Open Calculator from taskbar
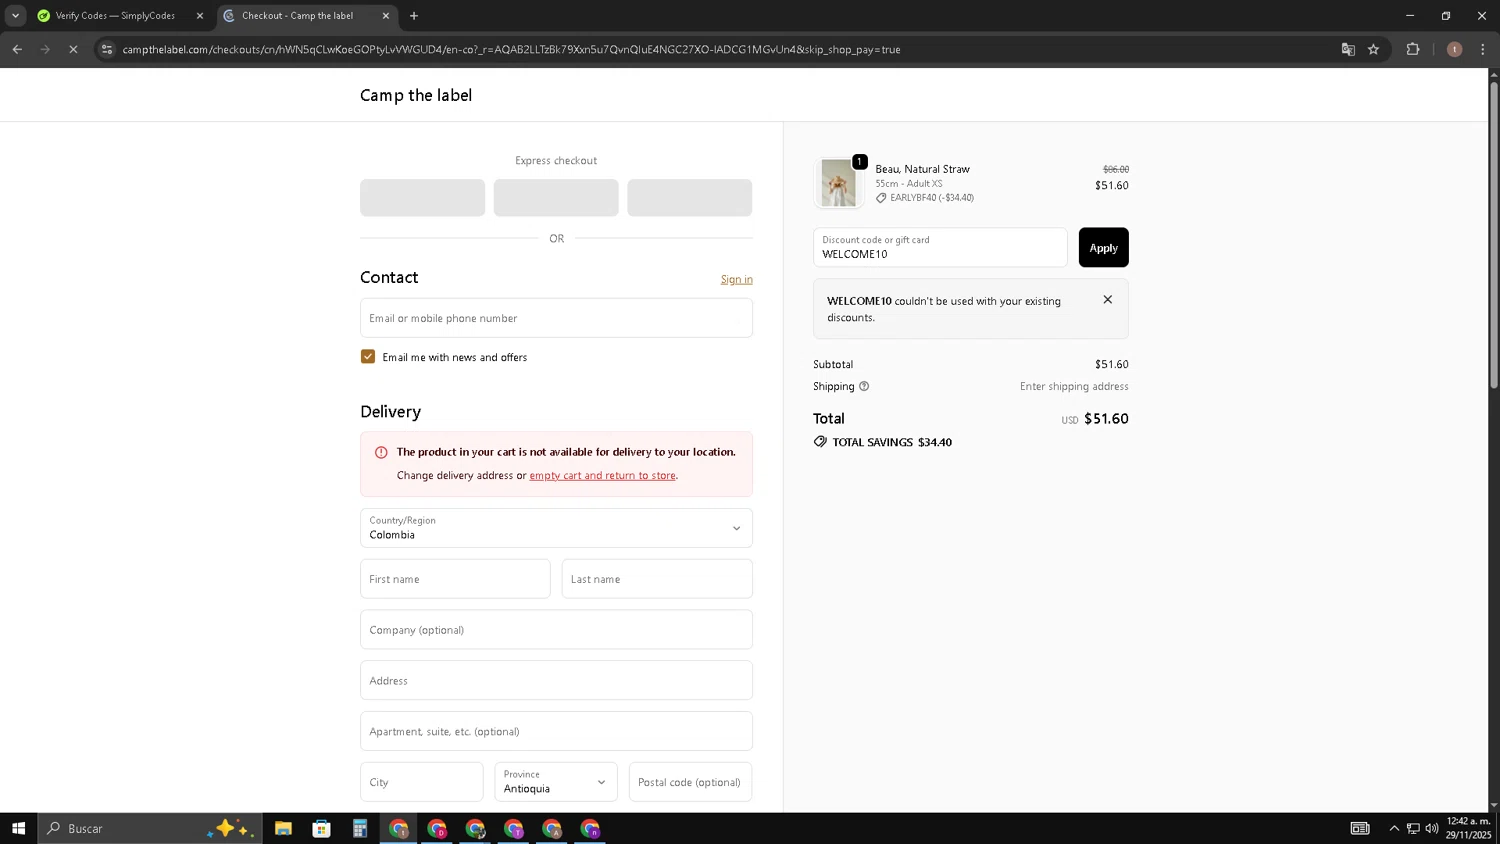 point(360,828)
